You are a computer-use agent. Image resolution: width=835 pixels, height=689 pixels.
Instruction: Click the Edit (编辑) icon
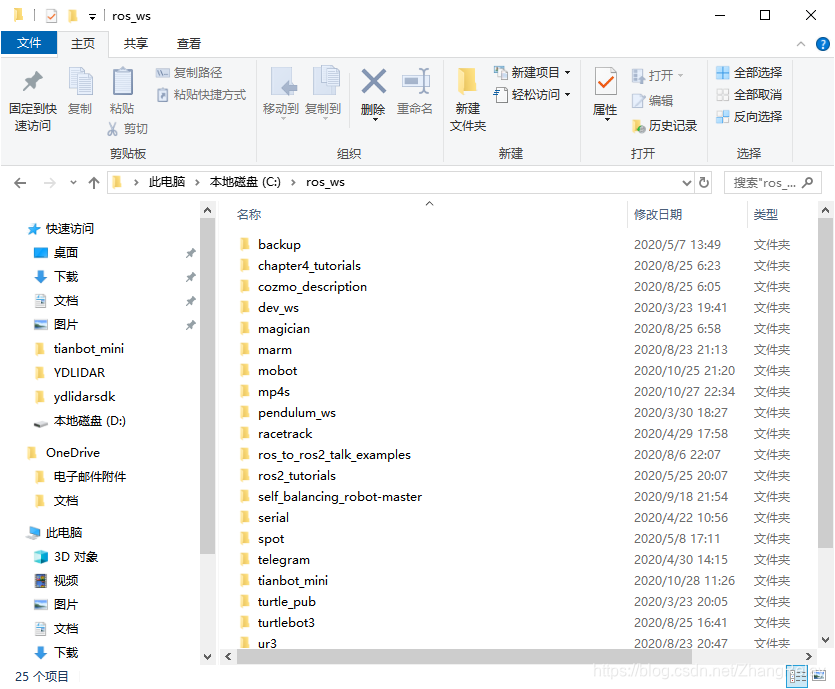click(637, 100)
